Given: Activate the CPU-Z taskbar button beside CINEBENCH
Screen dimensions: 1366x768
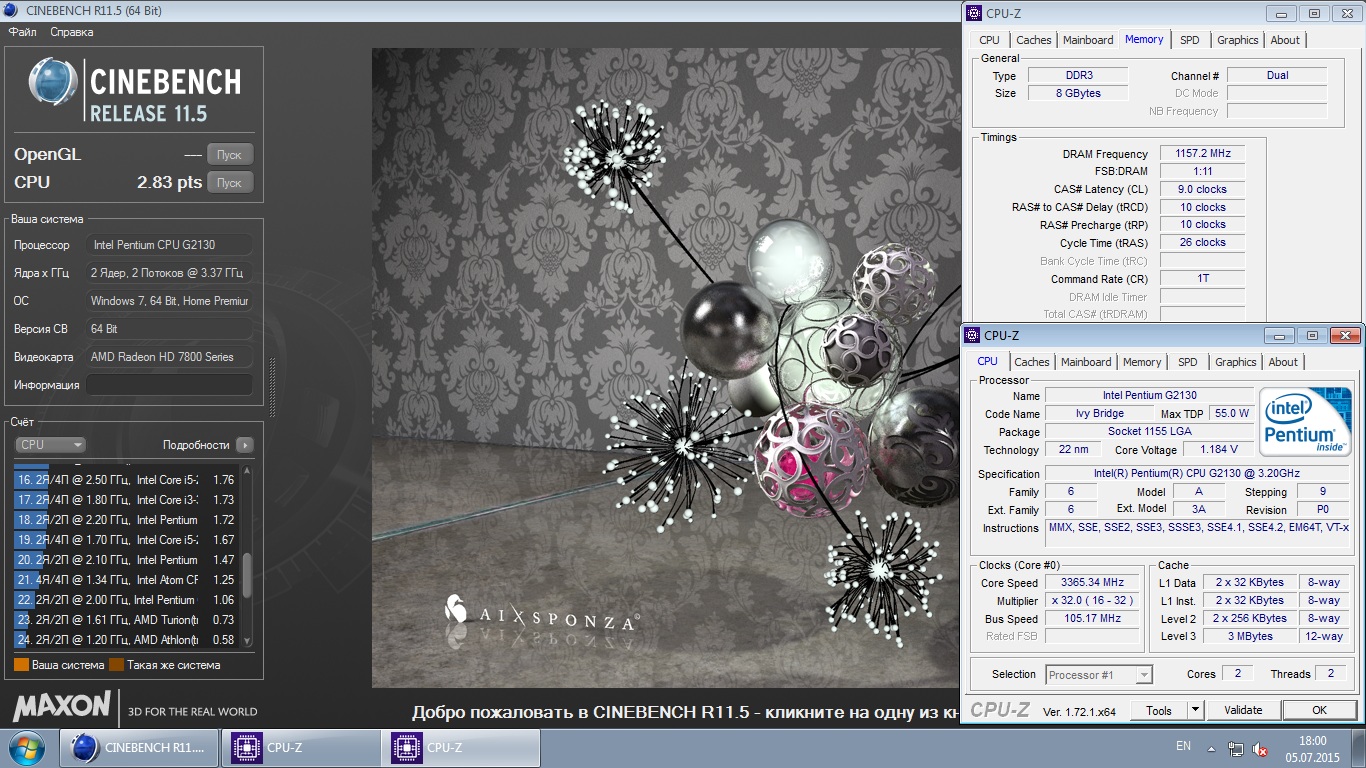Looking at the screenshot, I should point(299,748).
